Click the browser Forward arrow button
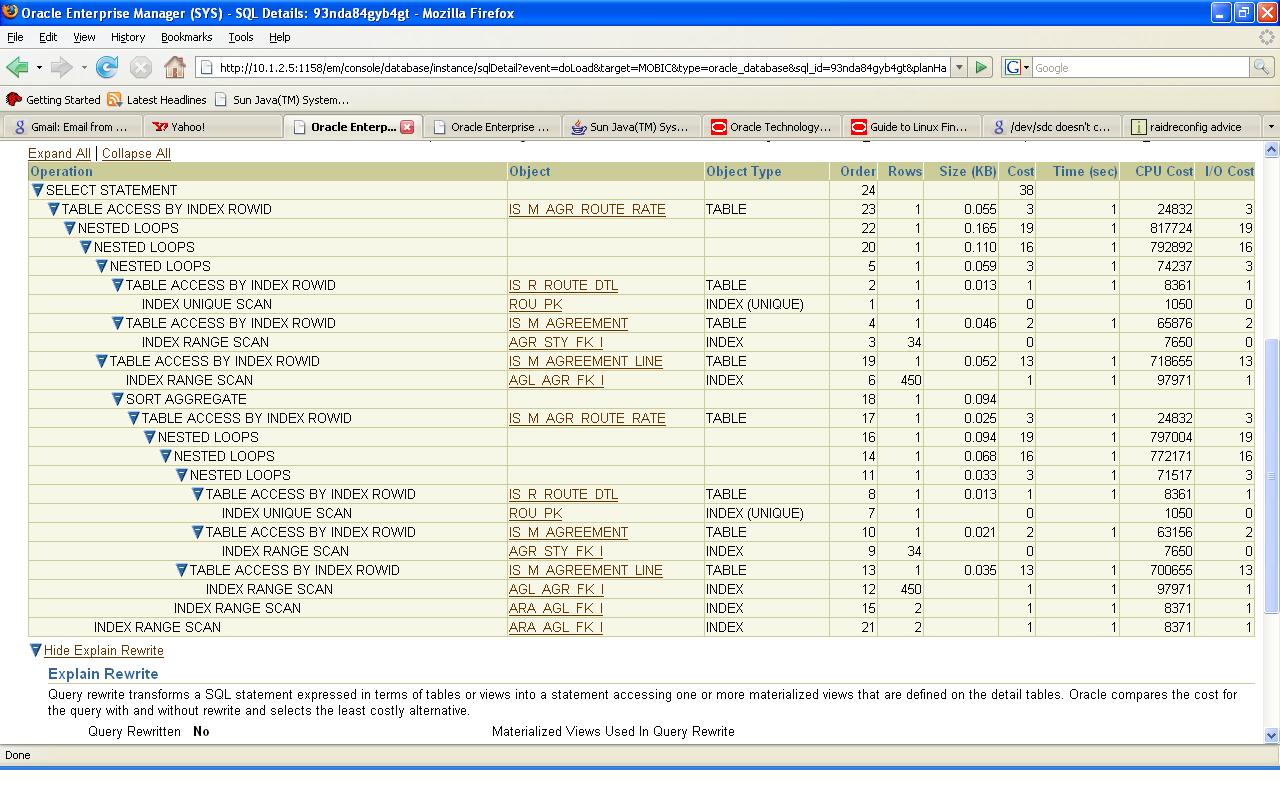 (x=61, y=67)
